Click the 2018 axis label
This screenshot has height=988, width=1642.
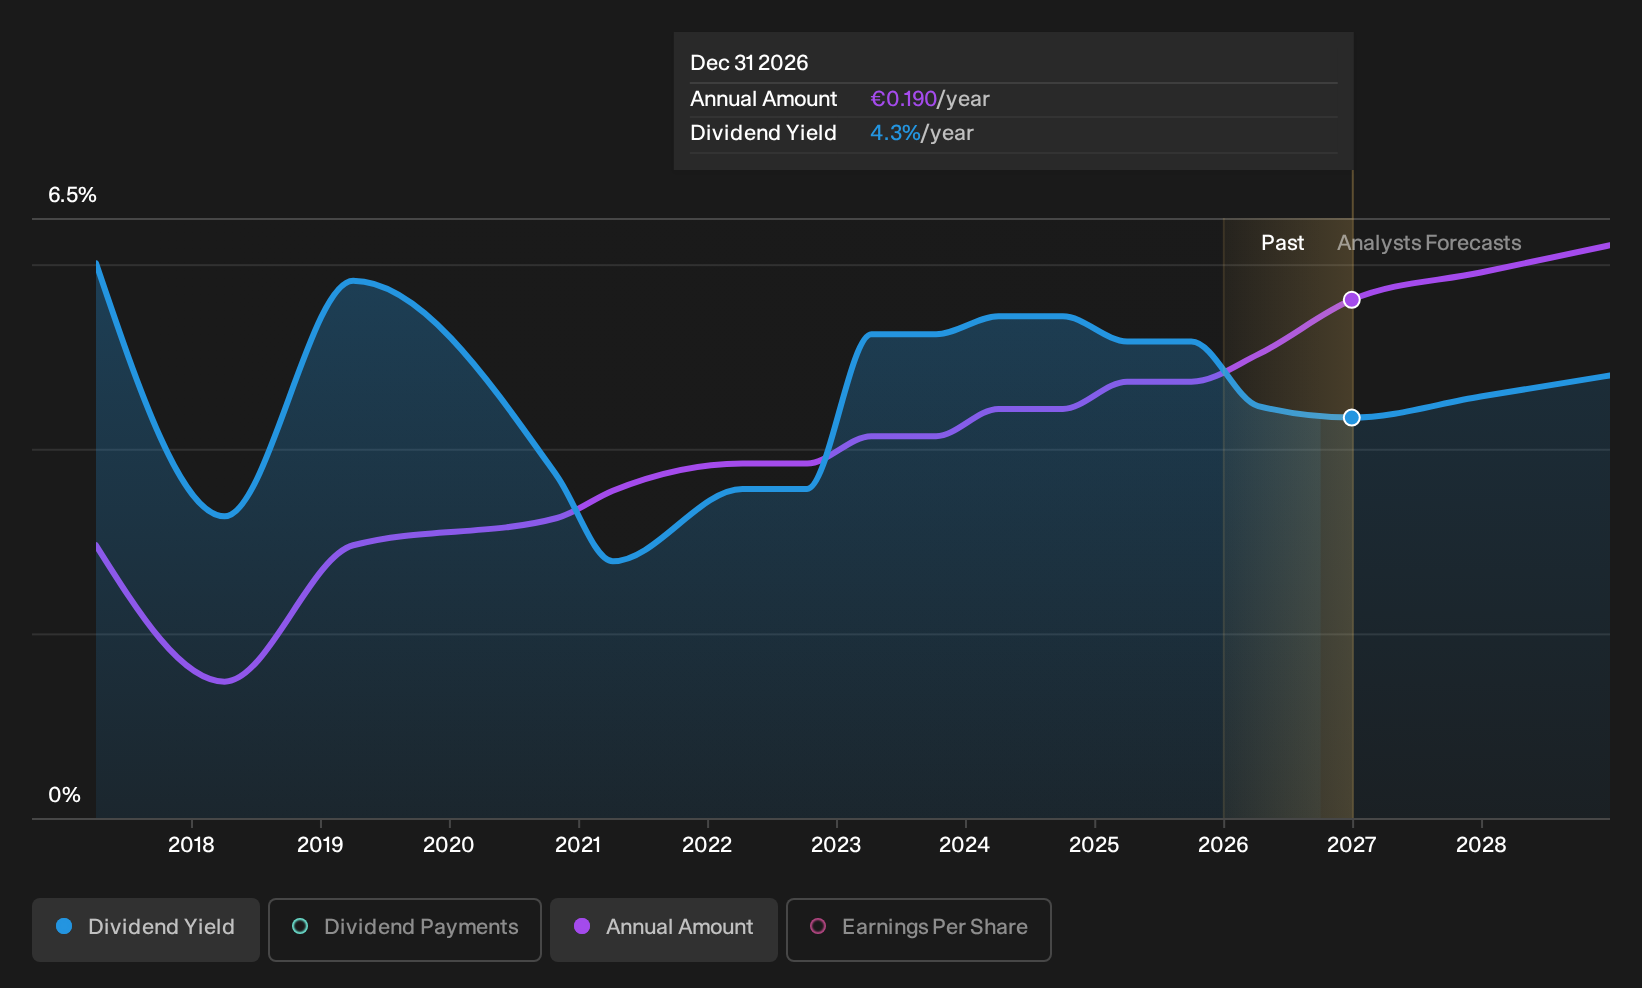click(191, 845)
